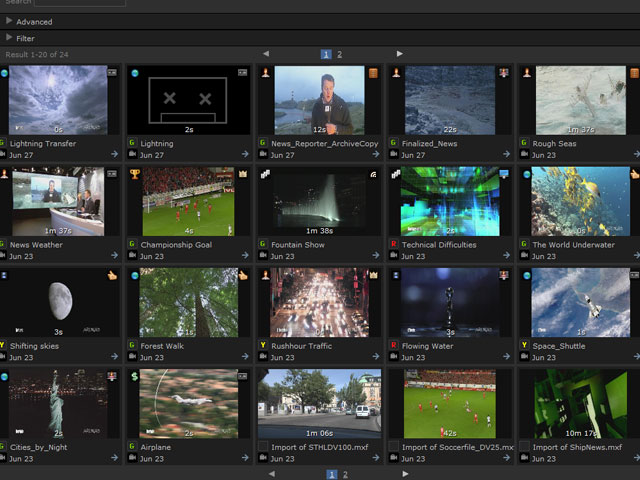This screenshot has height=480, width=640.
Task: Click the arrow icon on Cities_by_Night
Action: (x=114, y=458)
